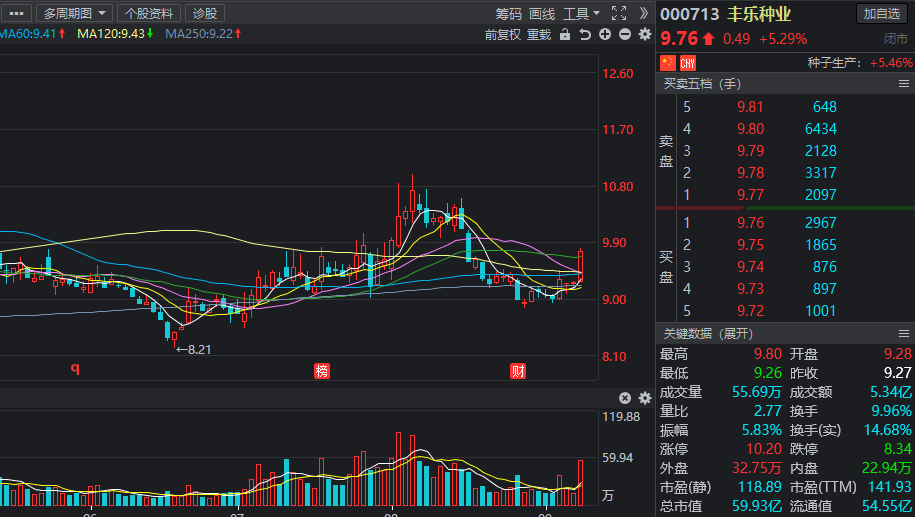Close the volume indicator panel

(x=625, y=398)
